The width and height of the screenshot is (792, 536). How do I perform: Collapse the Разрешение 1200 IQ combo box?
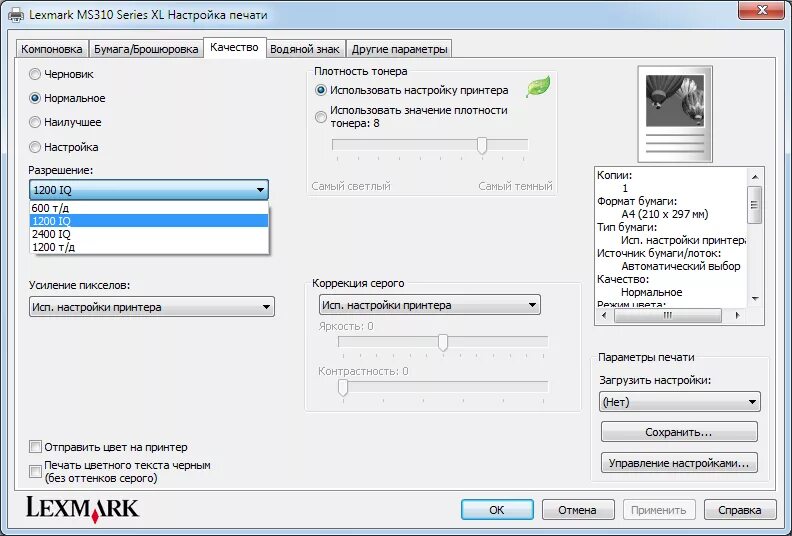(x=148, y=190)
